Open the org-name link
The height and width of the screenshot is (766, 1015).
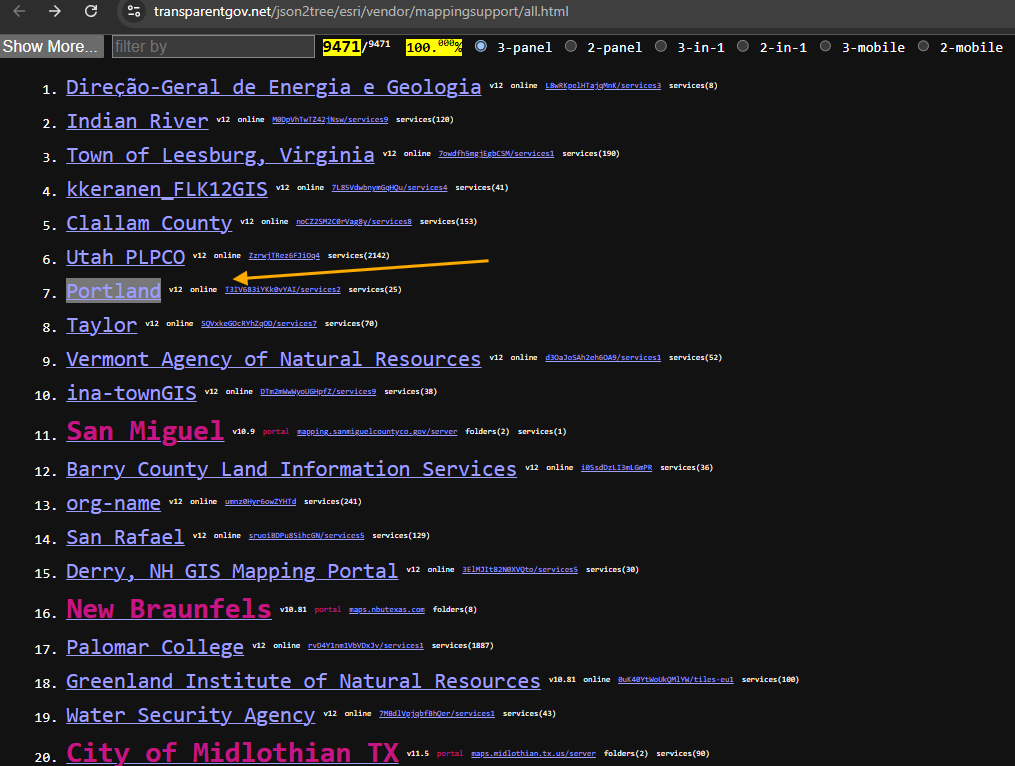click(x=113, y=503)
